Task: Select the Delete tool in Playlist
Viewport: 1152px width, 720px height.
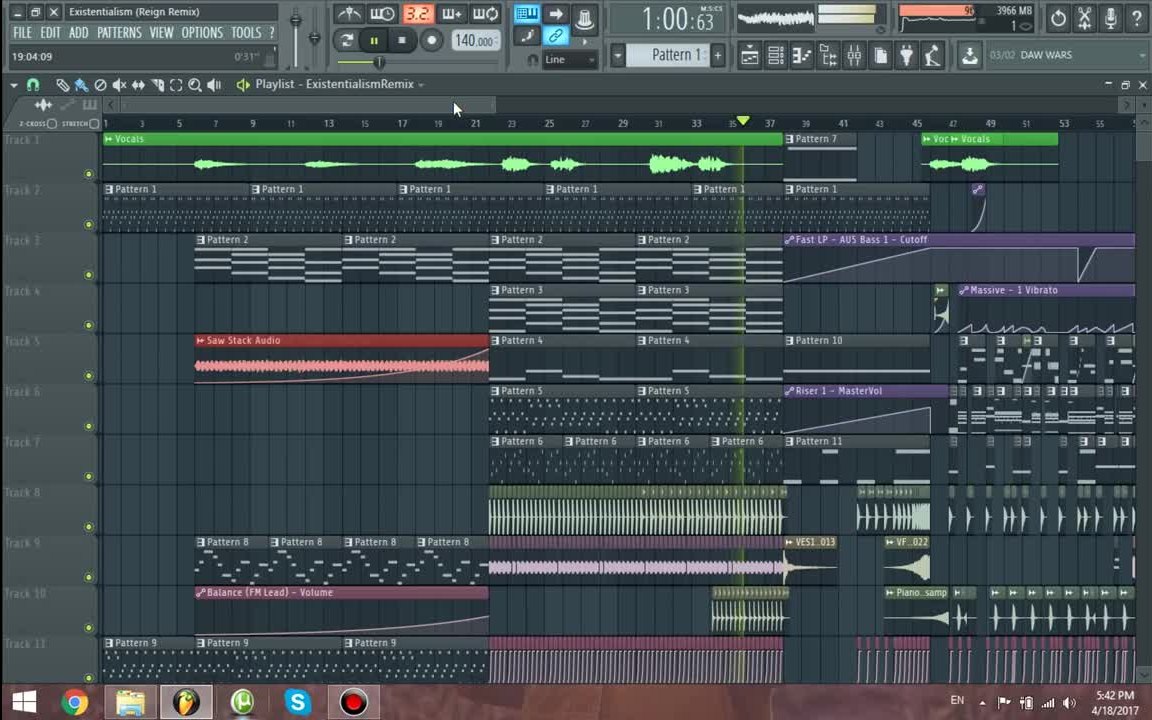Action: [x=100, y=85]
